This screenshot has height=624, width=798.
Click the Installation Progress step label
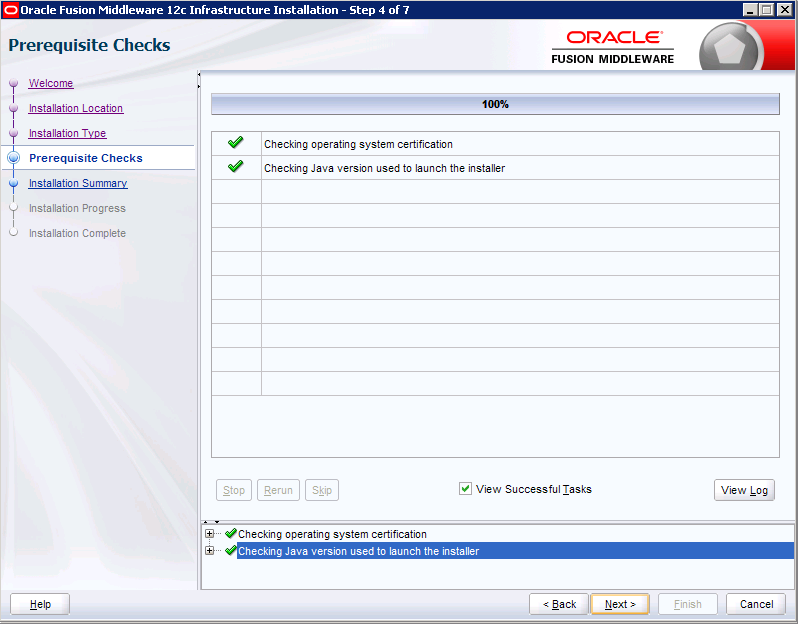(x=77, y=208)
